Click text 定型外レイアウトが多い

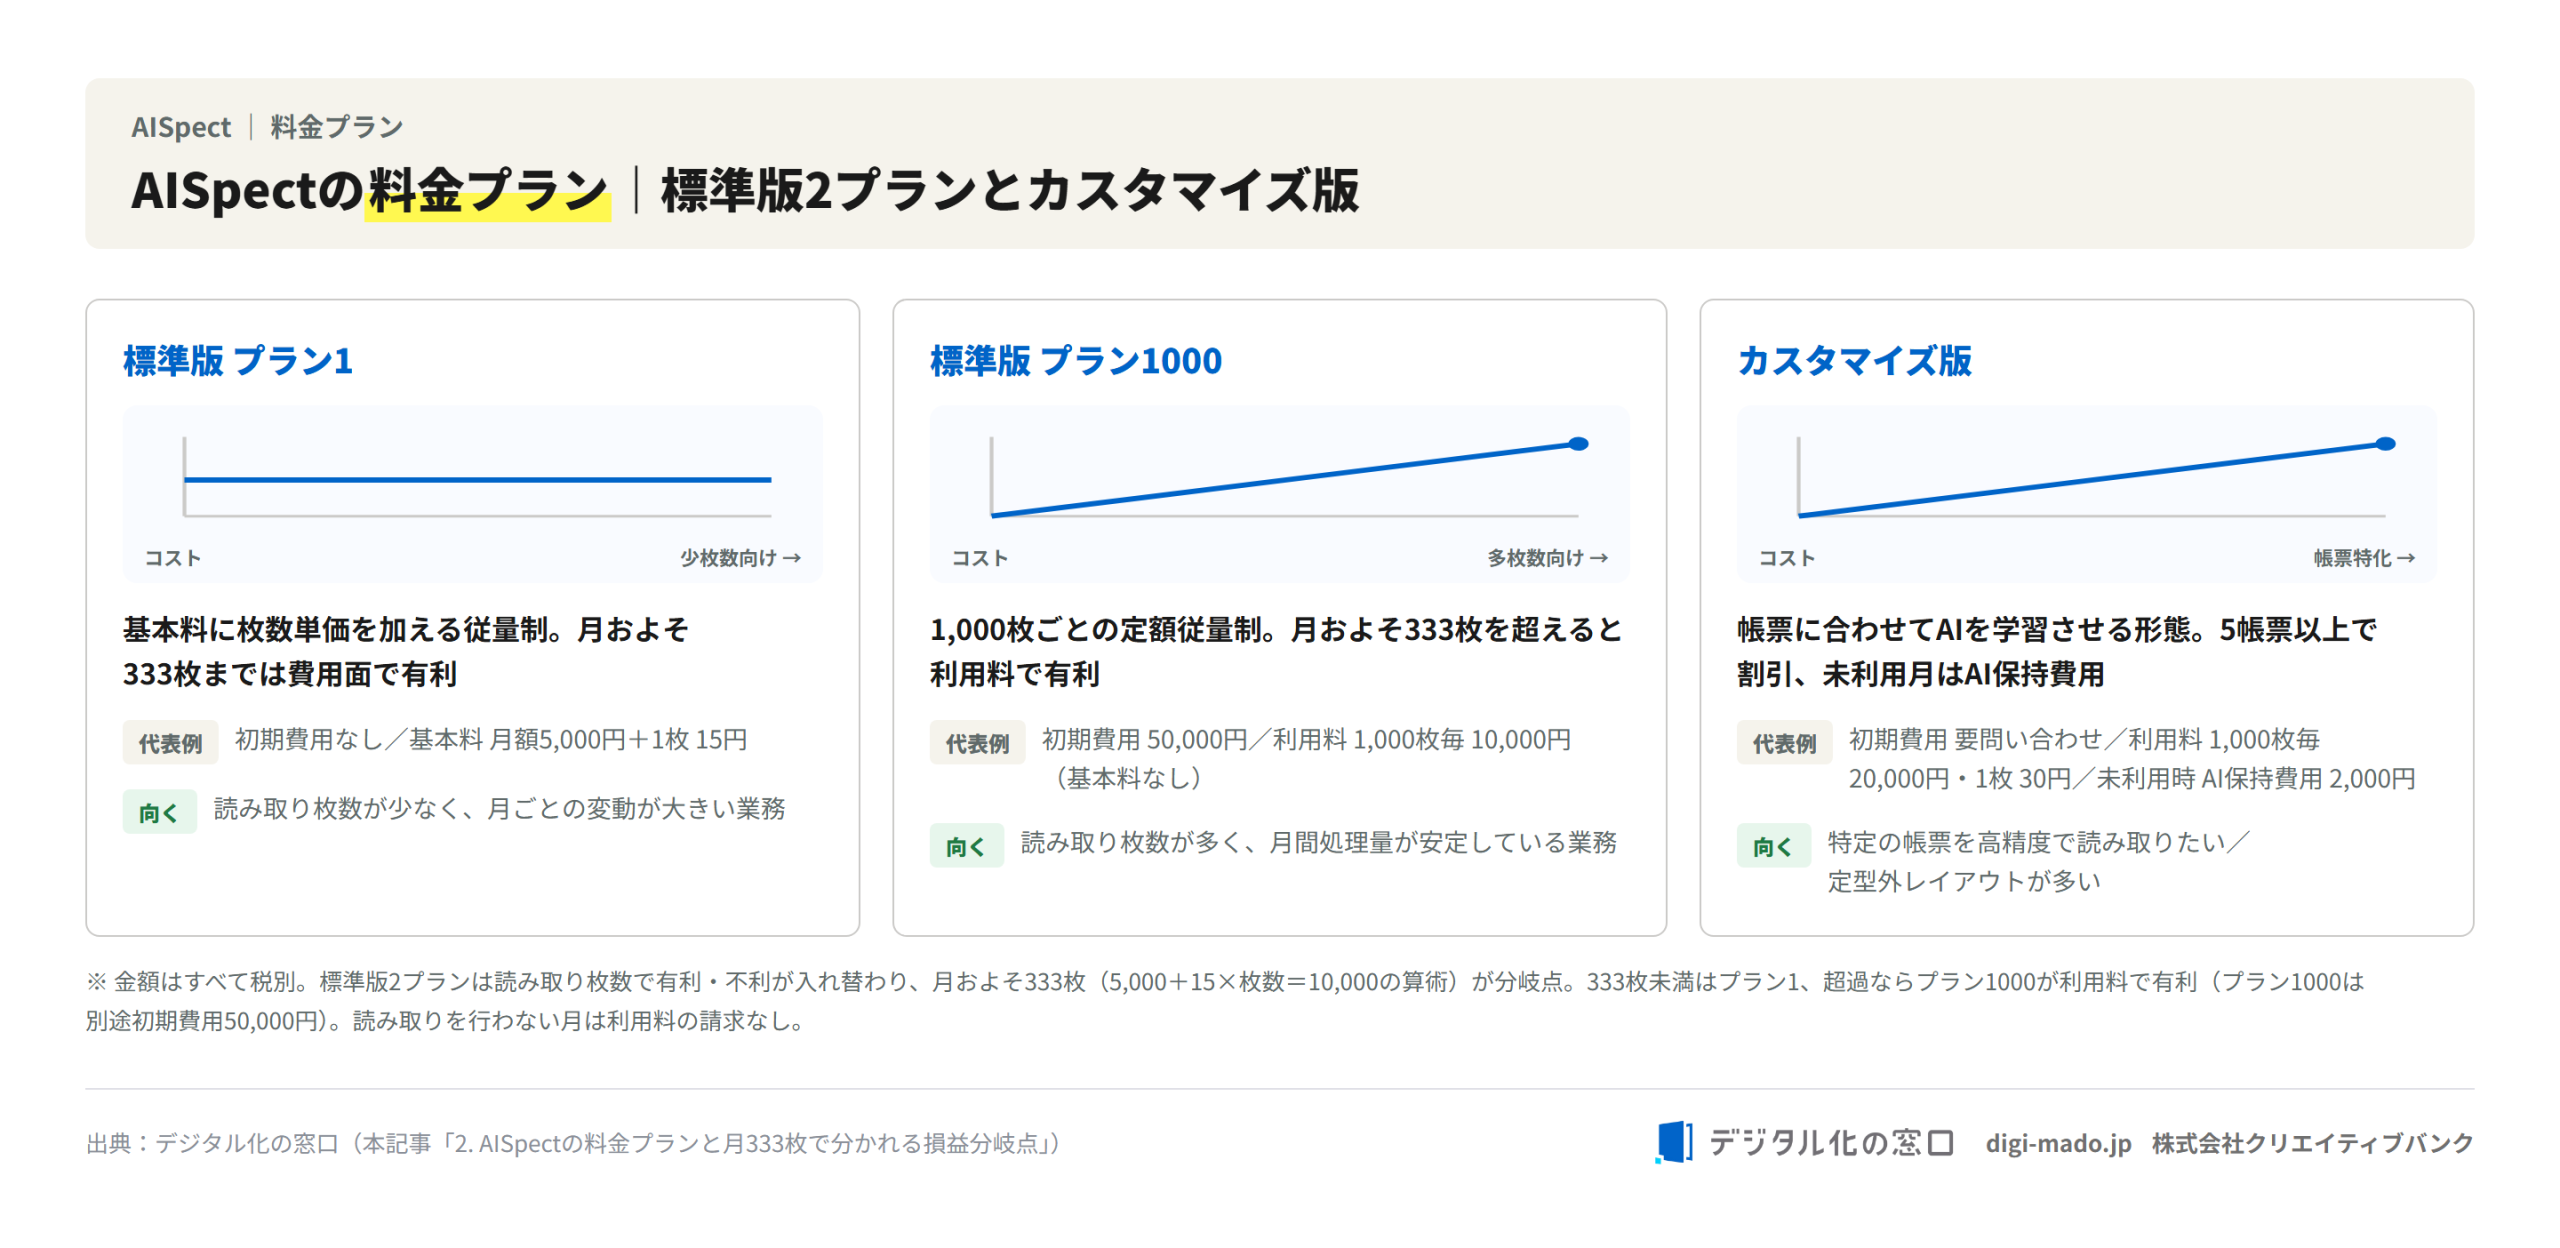(x=1964, y=881)
